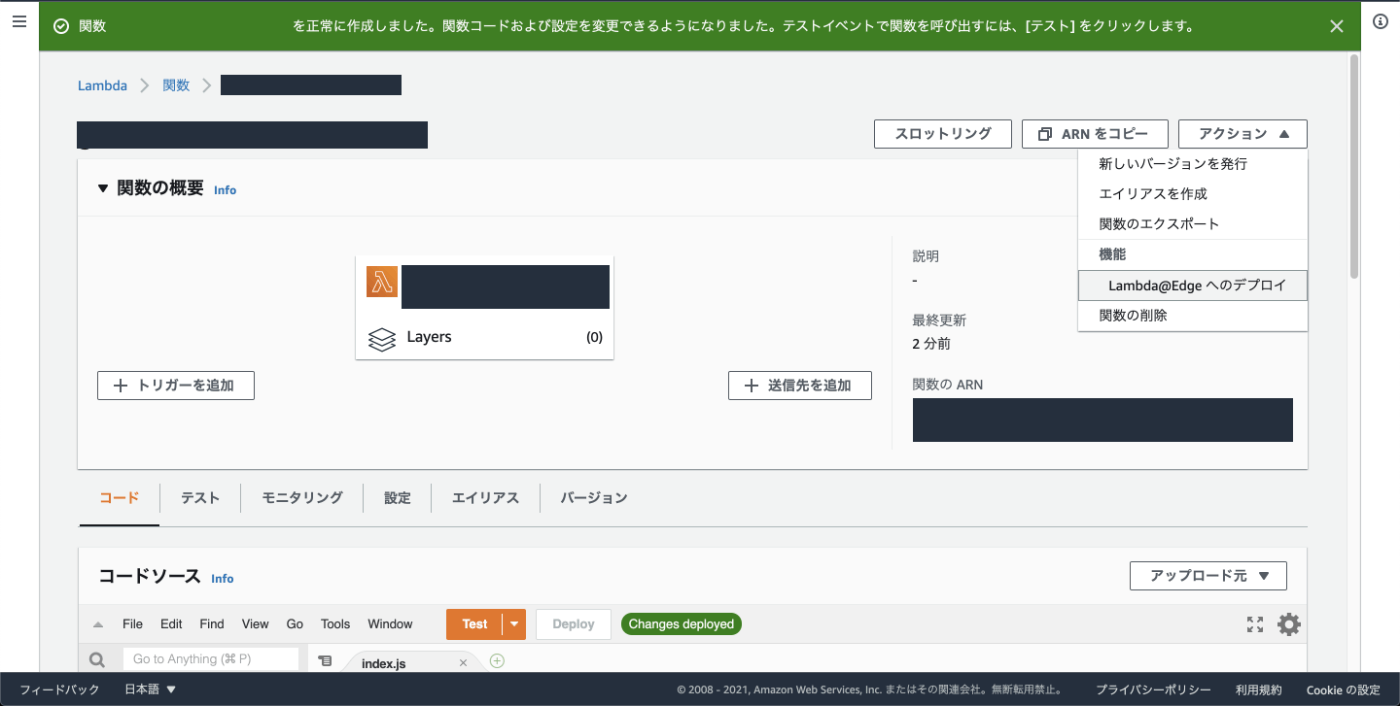Select エイリアスを作成 menu item
This screenshot has height=706, width=1400.
(x=1192, y=194)
